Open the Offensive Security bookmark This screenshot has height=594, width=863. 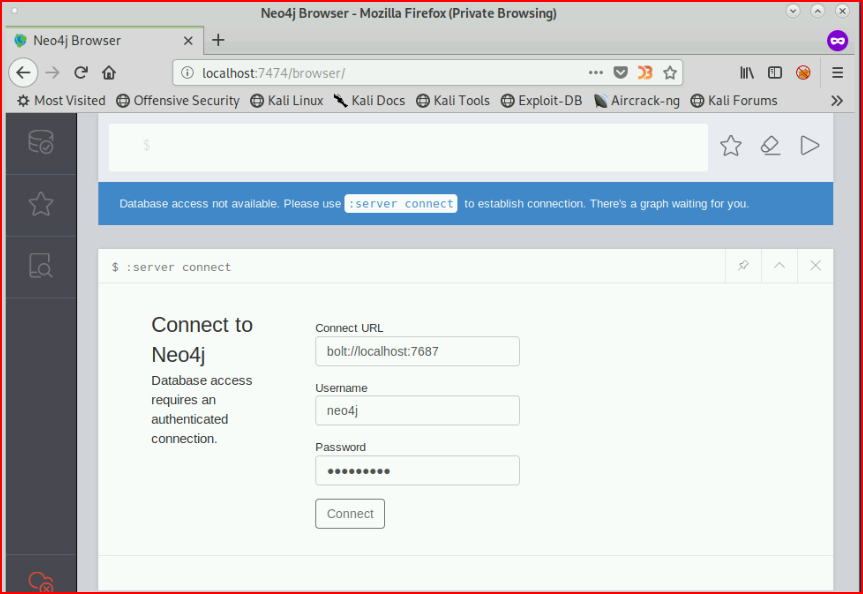[178, 101]
